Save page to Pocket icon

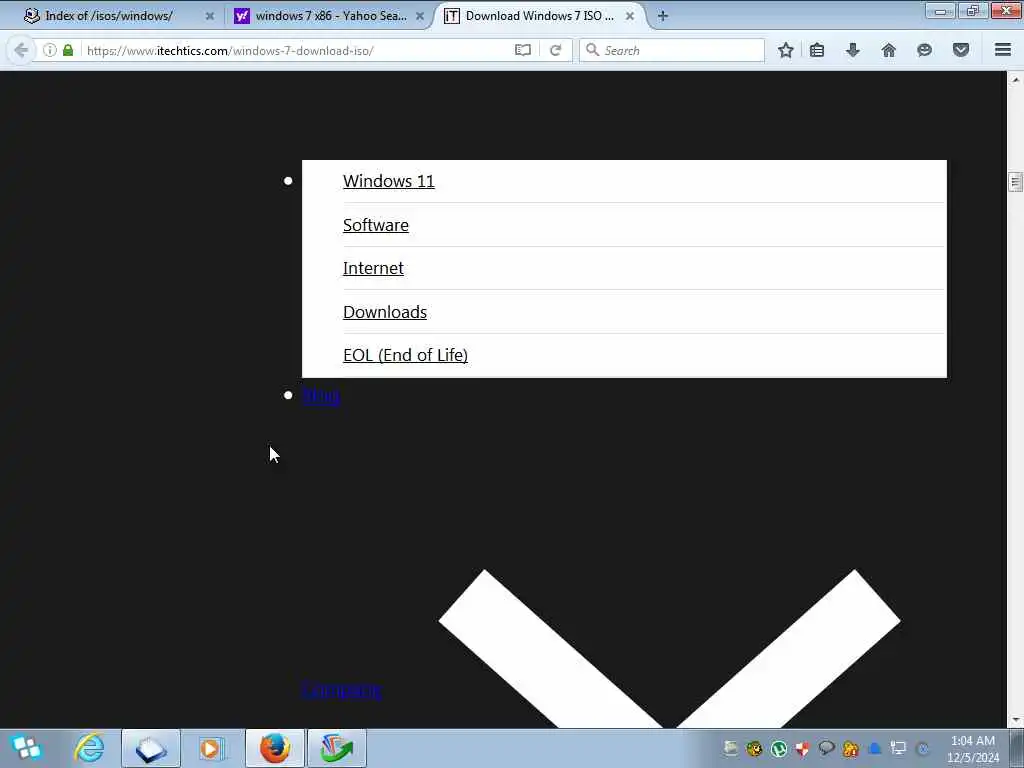click(x=961, y=50)
